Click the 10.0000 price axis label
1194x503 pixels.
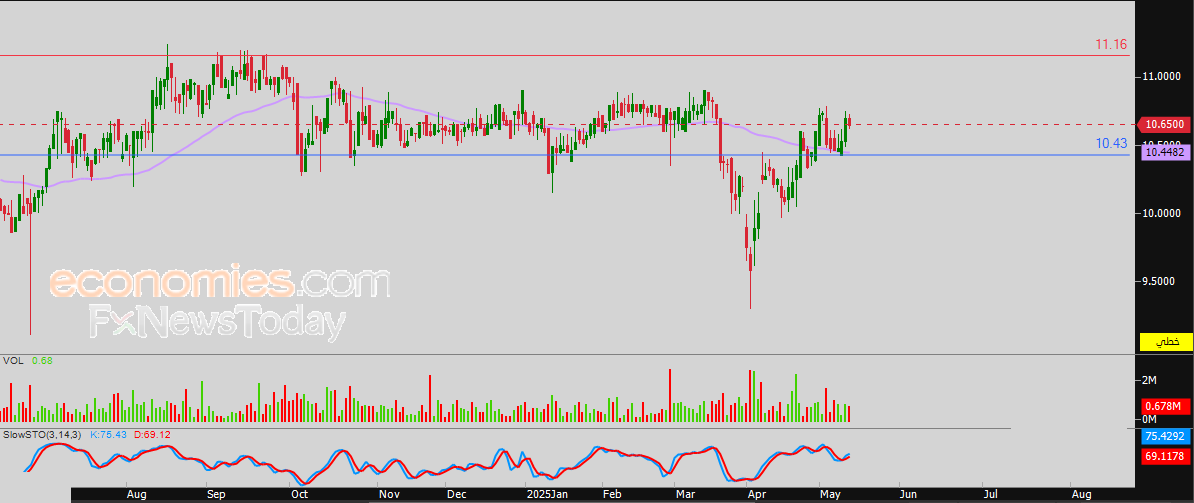(x=1160, y=214)
